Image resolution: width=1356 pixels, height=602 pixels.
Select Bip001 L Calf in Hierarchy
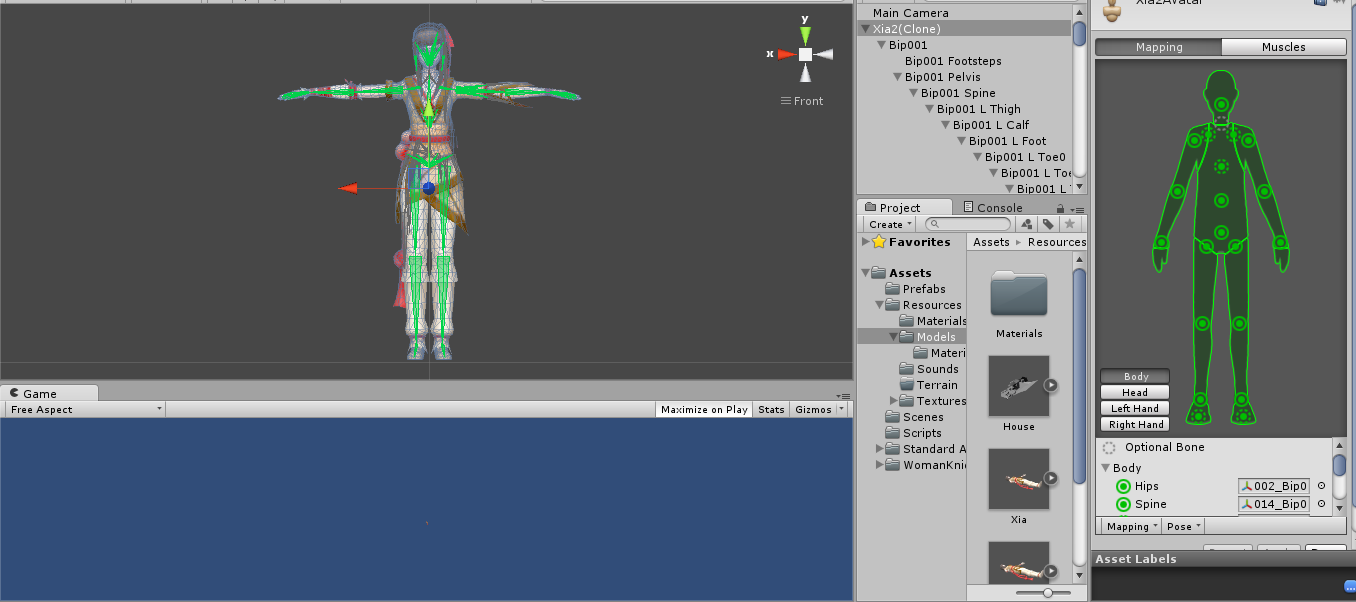(991, 125)
